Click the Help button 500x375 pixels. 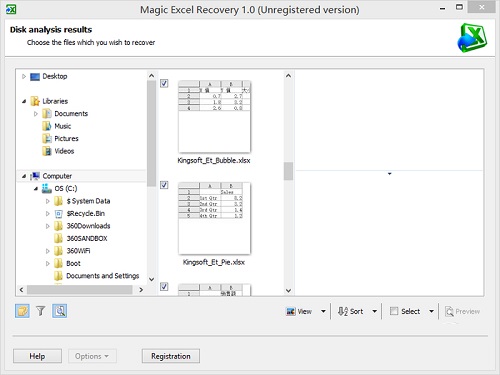(x=37, y=356)
